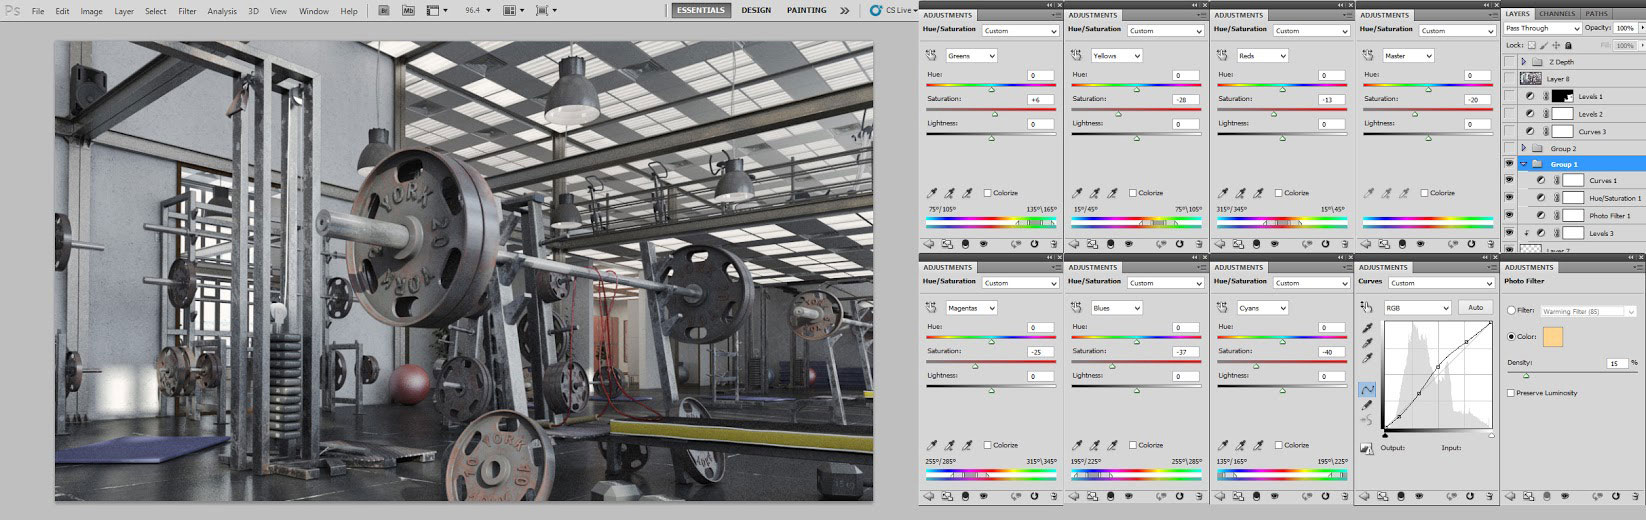Pick the white point eyedropper in Curves
1646x520 pixels.
(1366, 357)
